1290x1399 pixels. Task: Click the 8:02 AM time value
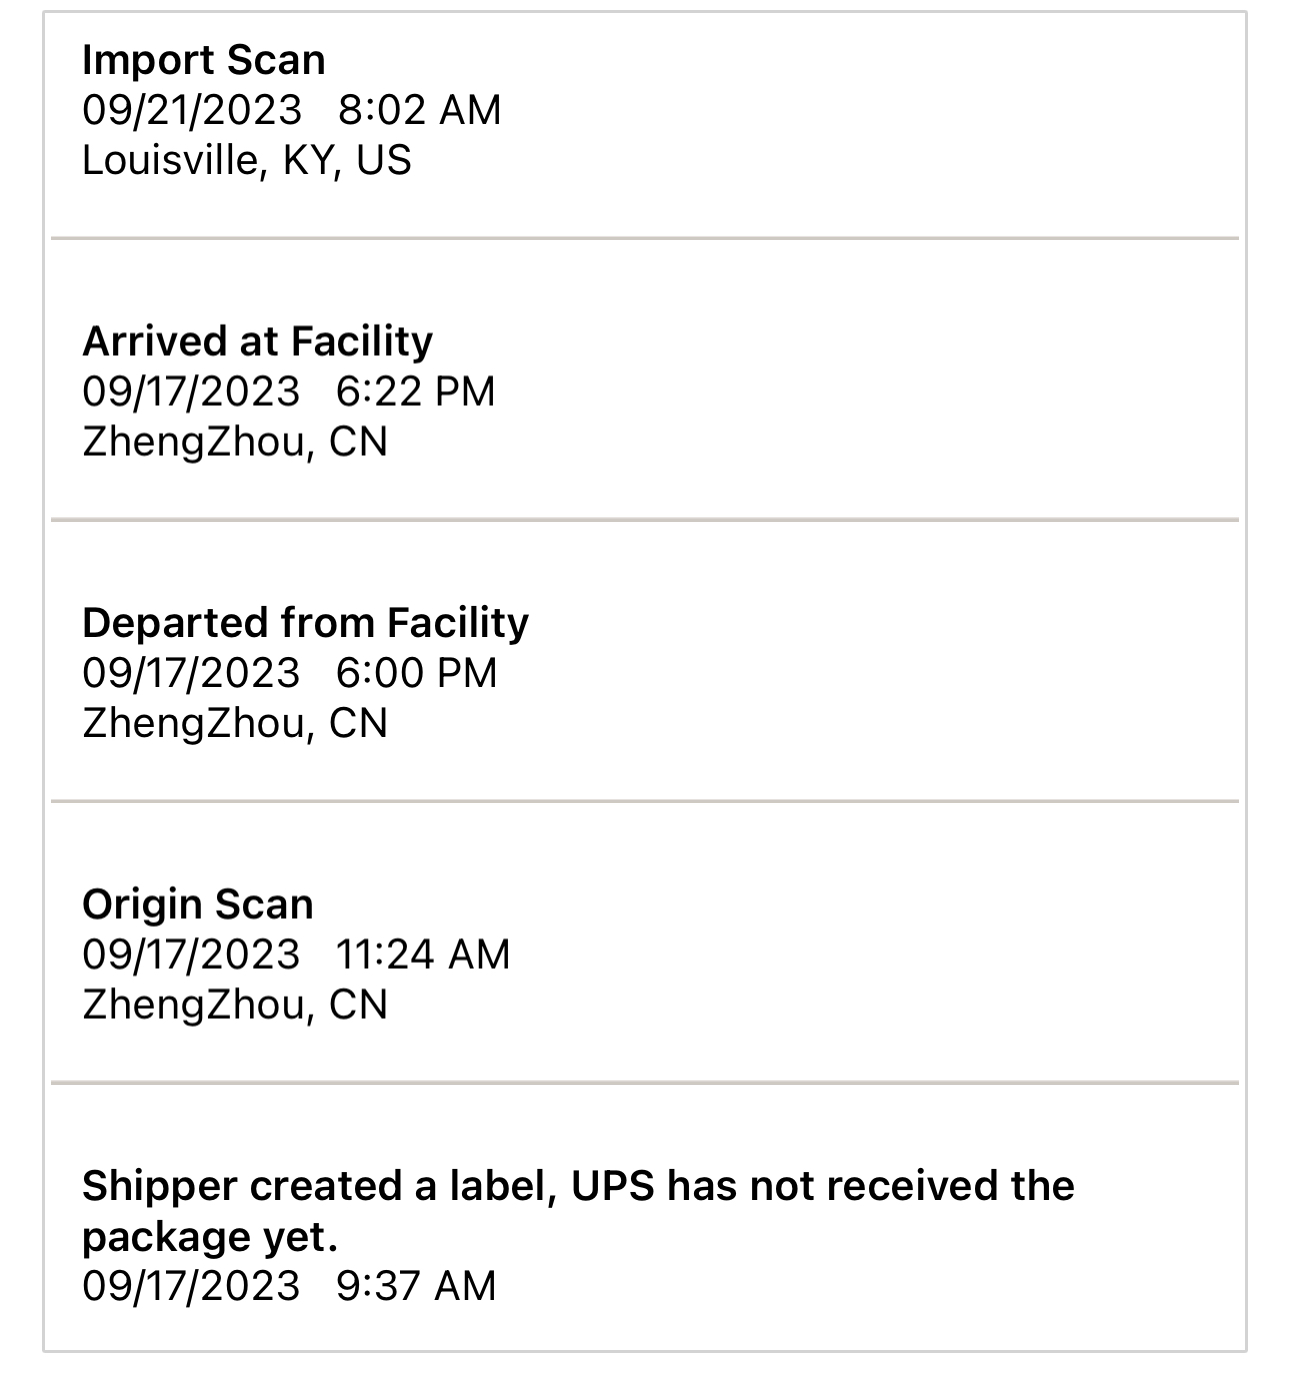(420, 110)
